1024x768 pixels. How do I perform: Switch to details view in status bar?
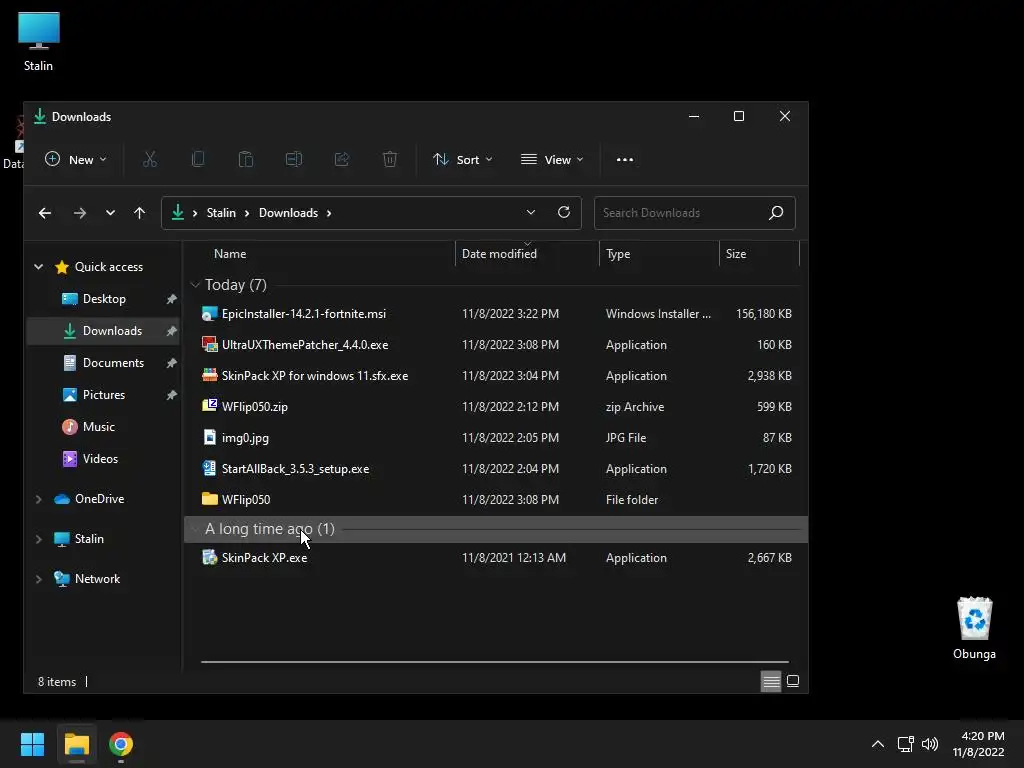tap(771, 681)
